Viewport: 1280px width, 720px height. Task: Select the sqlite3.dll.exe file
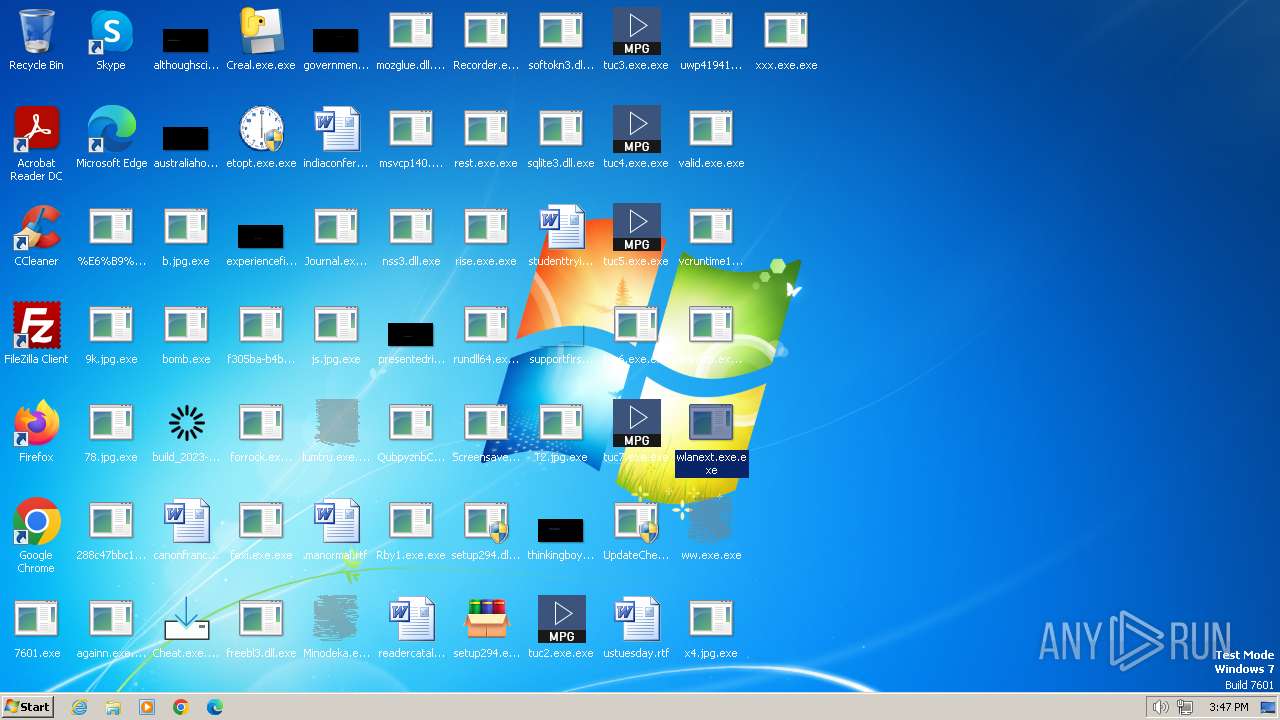point(562,130)
